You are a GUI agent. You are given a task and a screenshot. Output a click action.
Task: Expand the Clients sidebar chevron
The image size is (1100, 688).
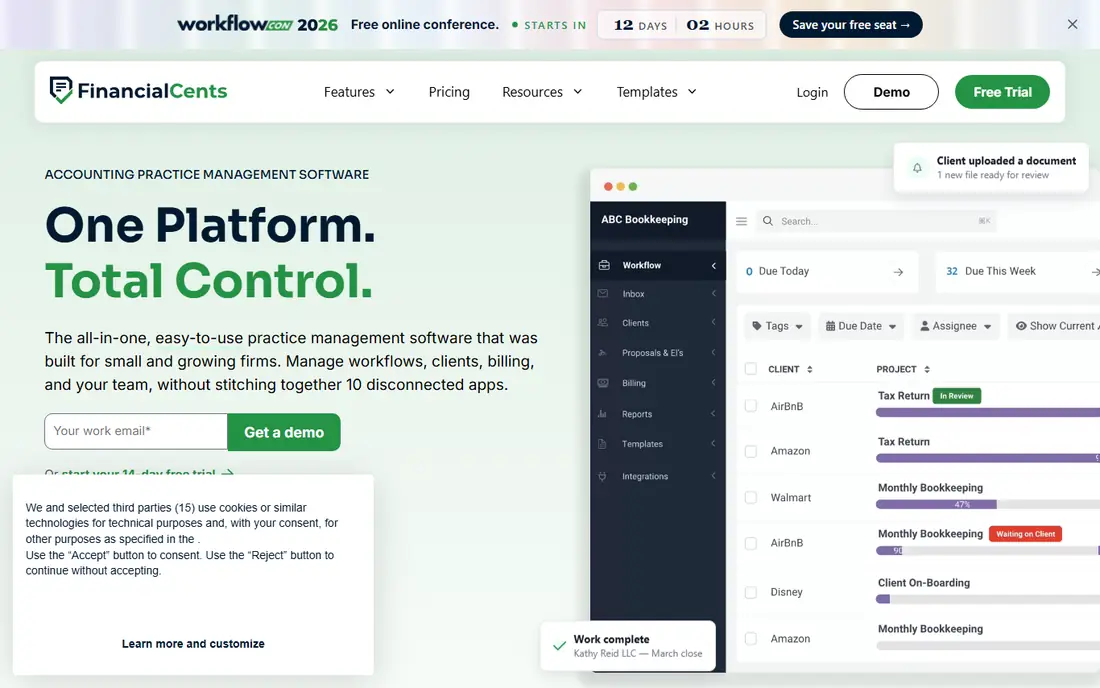[x=713, y=323]
